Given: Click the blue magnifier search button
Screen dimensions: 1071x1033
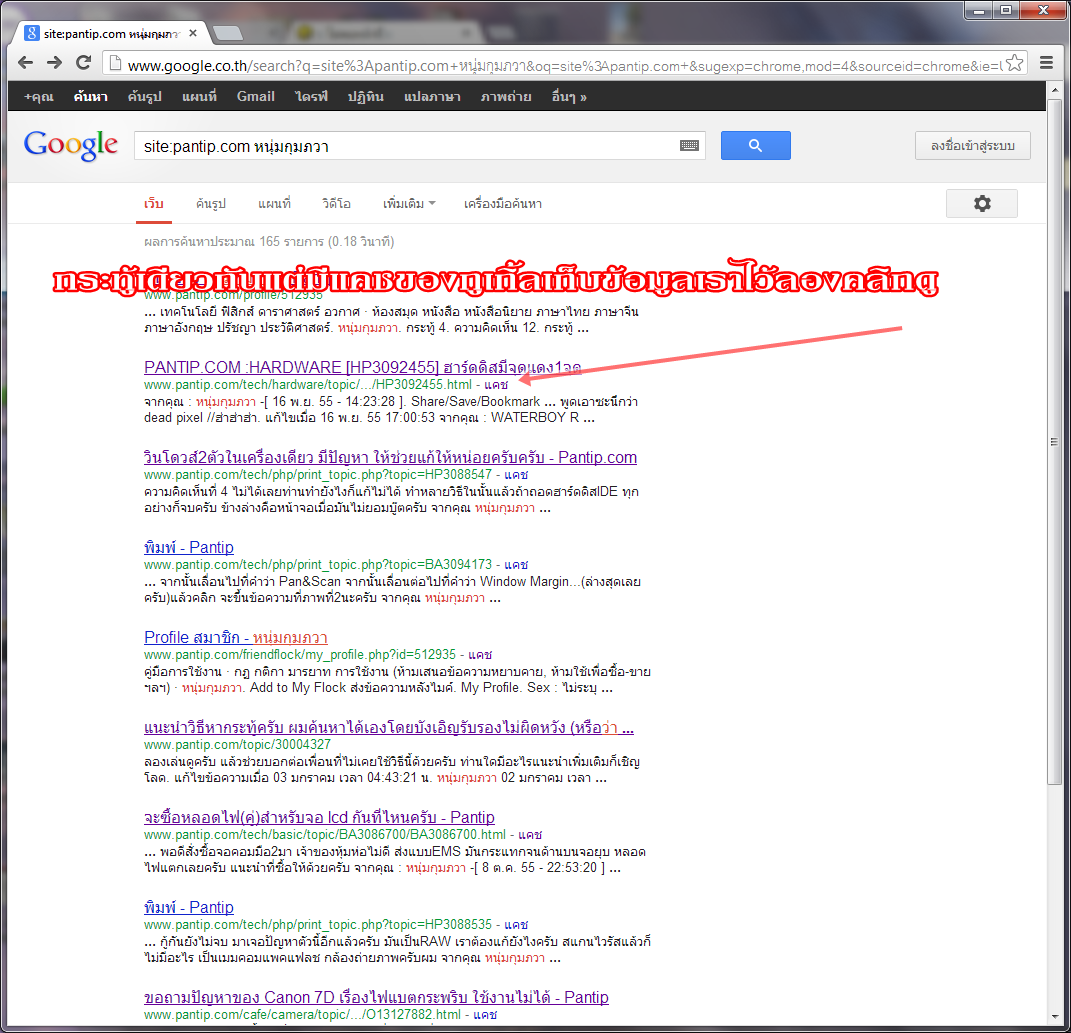Looking at the screenshot, I should coord(755,146).
